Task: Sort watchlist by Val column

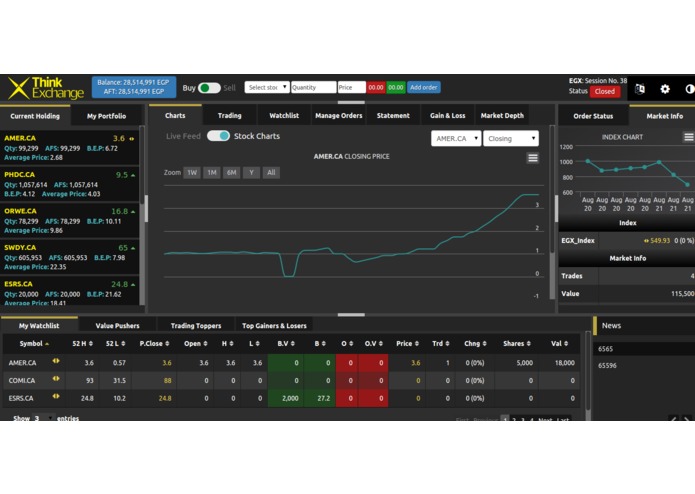Action: [x=559, y=343]
